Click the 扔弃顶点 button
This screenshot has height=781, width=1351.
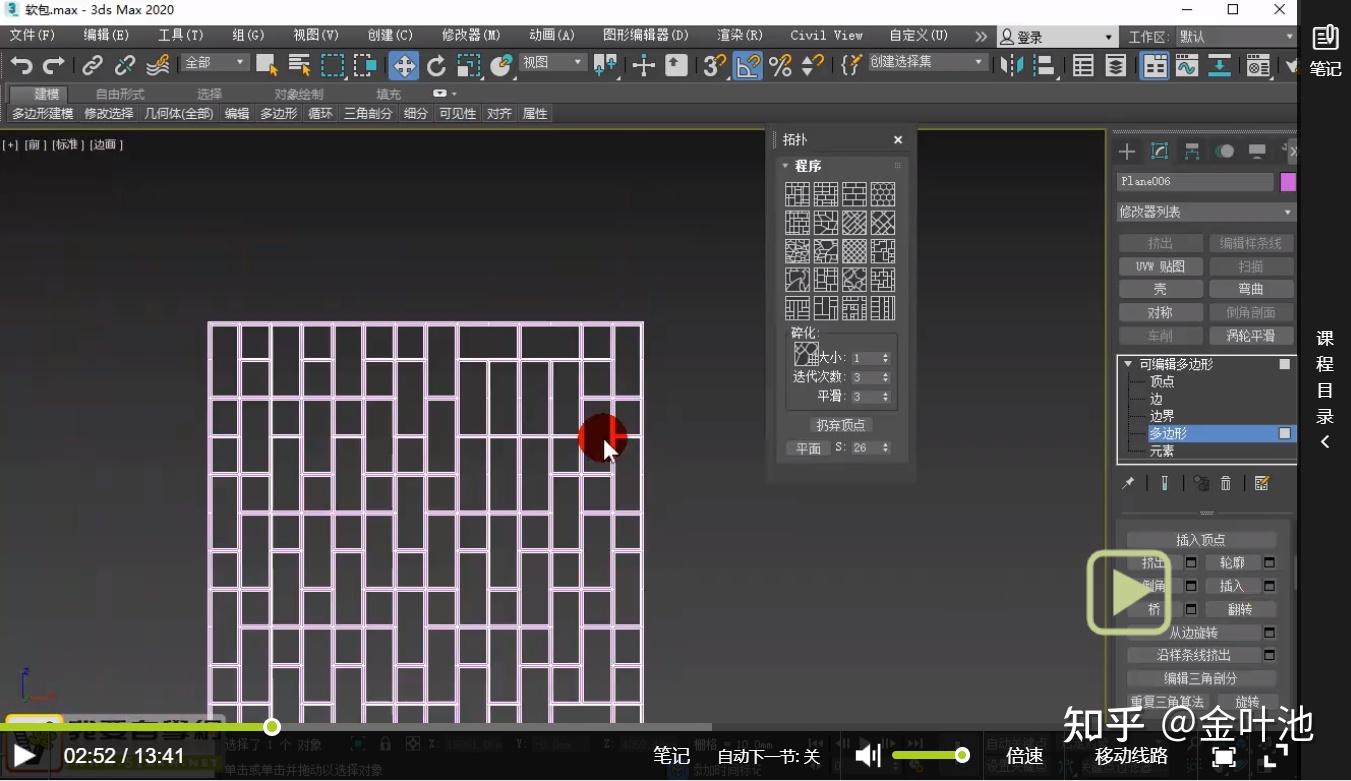(x=840, y=425)
